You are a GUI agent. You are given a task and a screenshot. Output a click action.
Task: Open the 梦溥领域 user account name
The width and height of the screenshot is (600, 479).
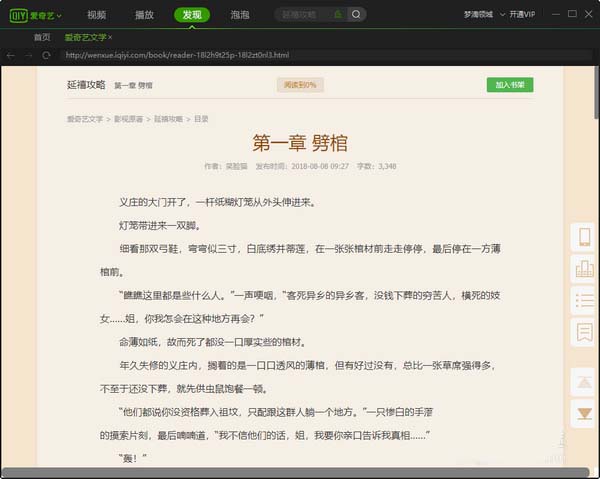click(x=478, y=15)
